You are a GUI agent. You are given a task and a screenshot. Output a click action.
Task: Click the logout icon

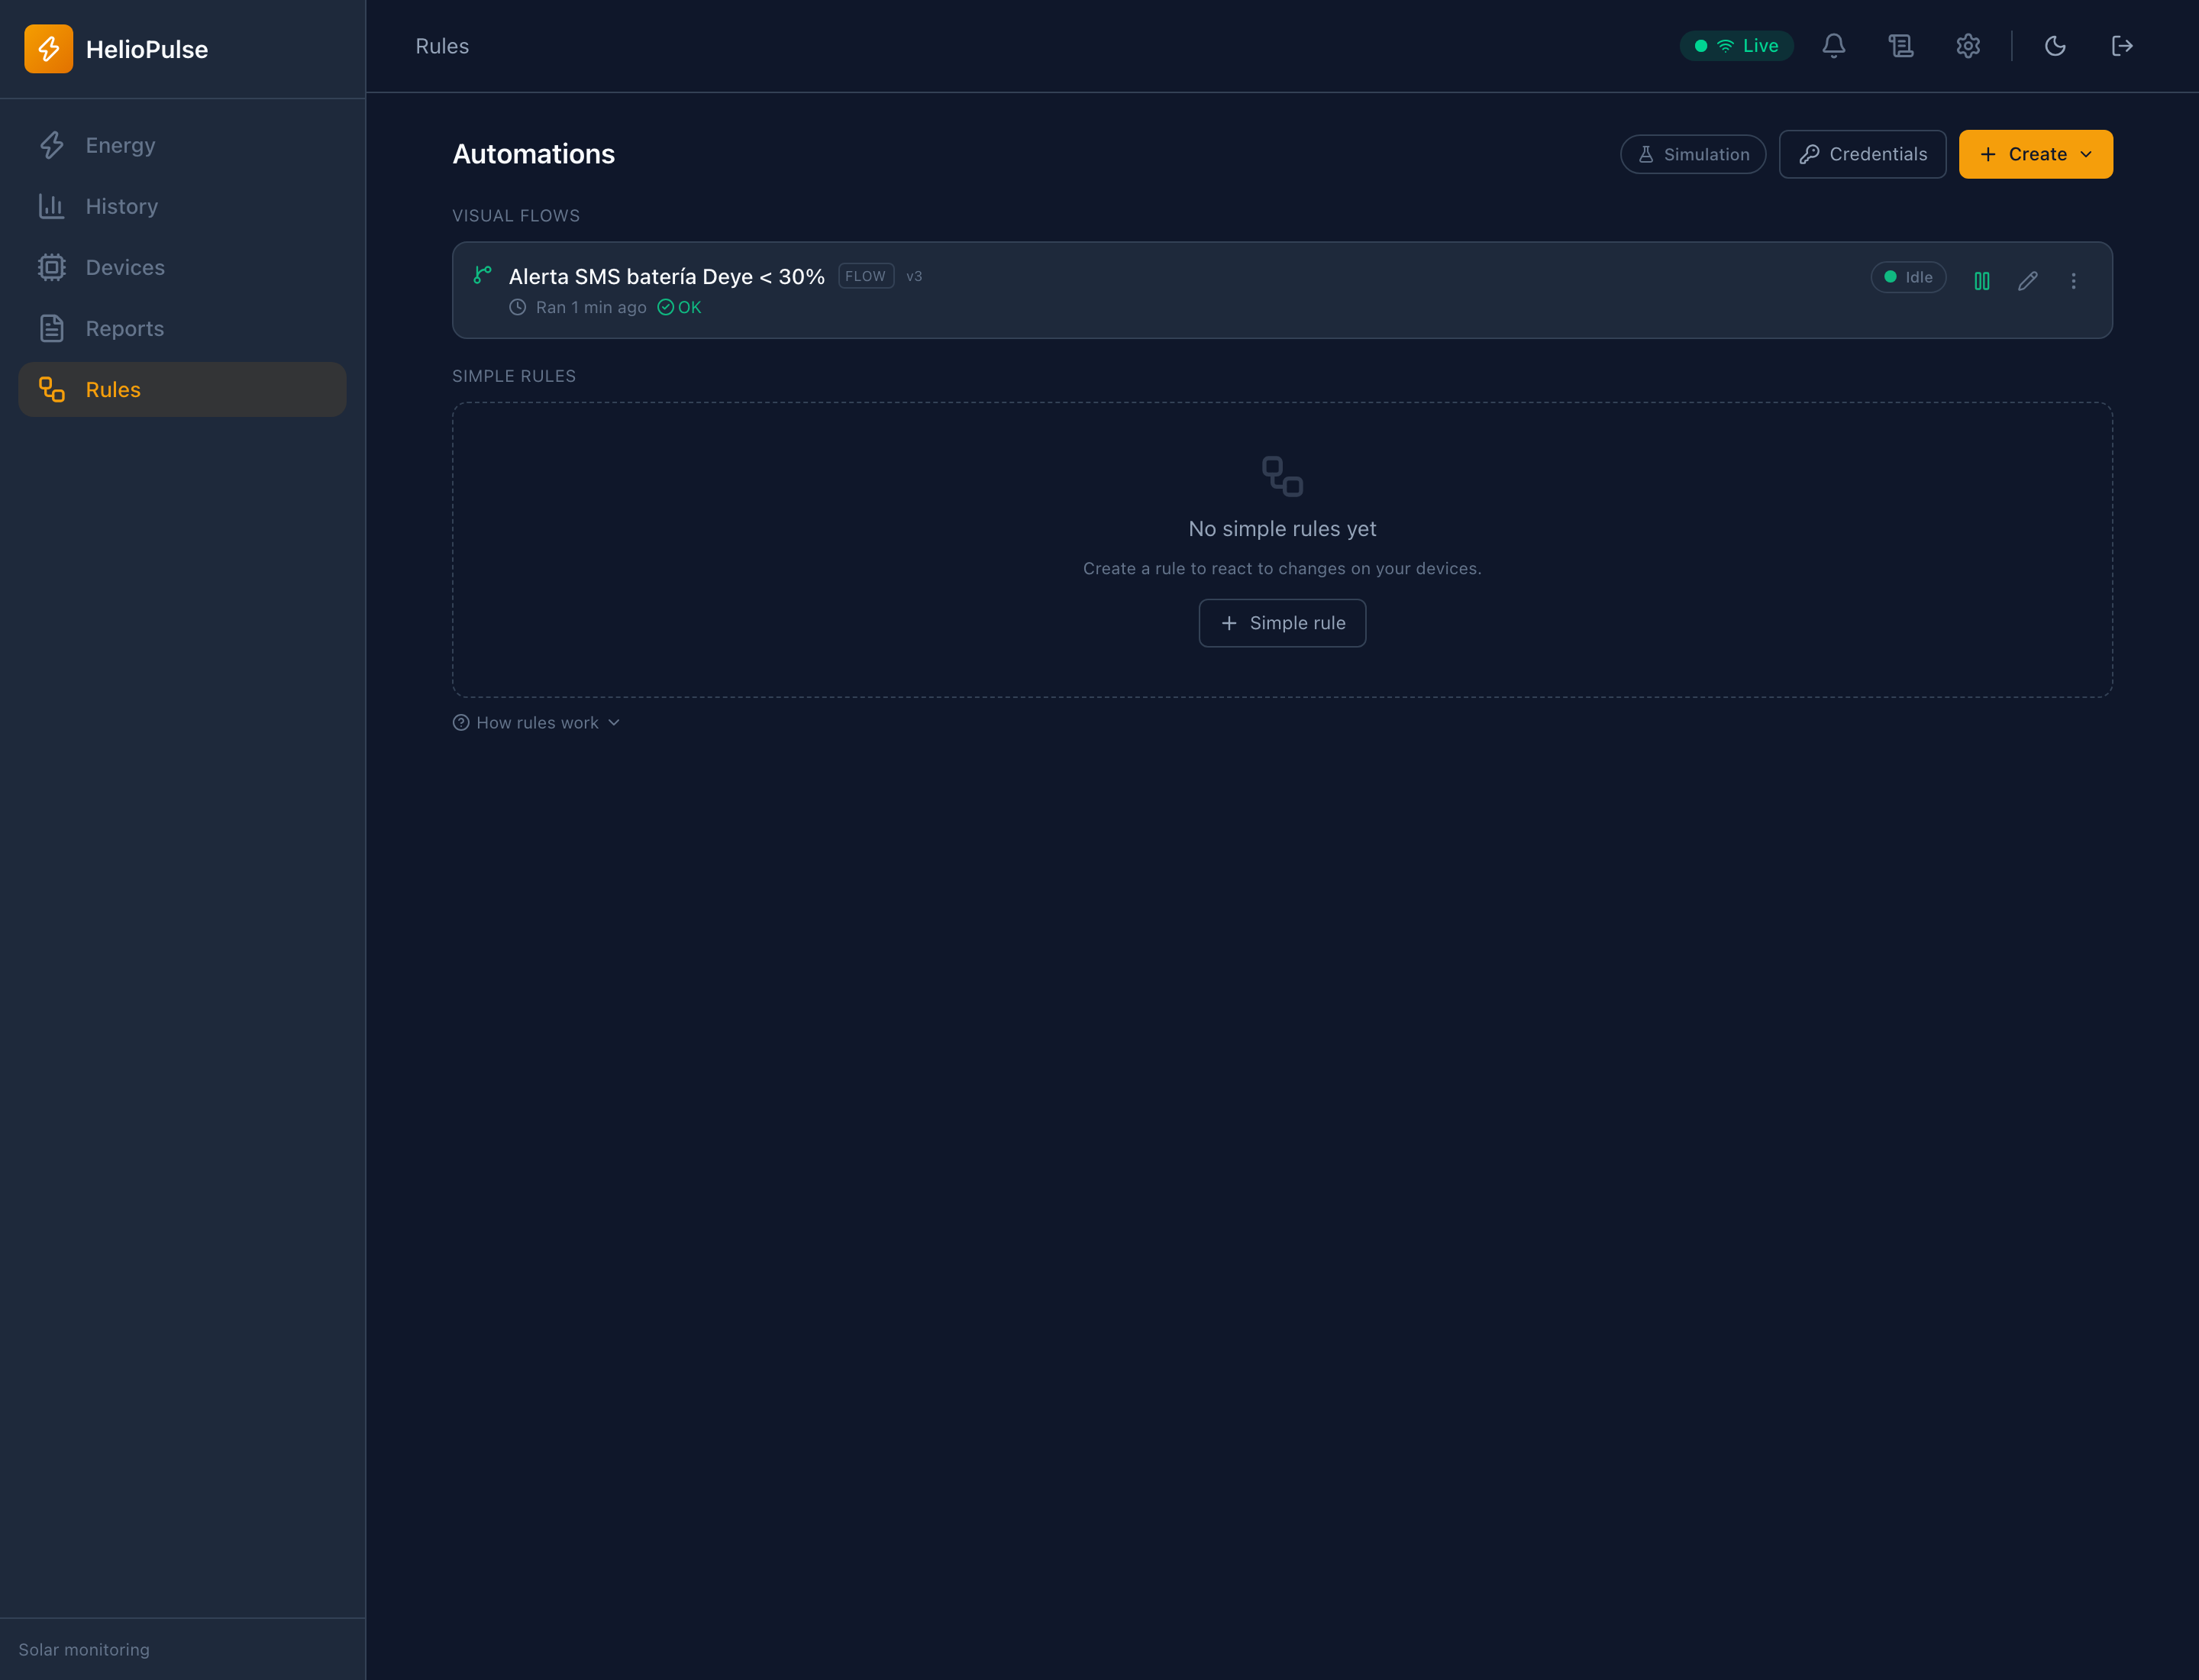2122,46
